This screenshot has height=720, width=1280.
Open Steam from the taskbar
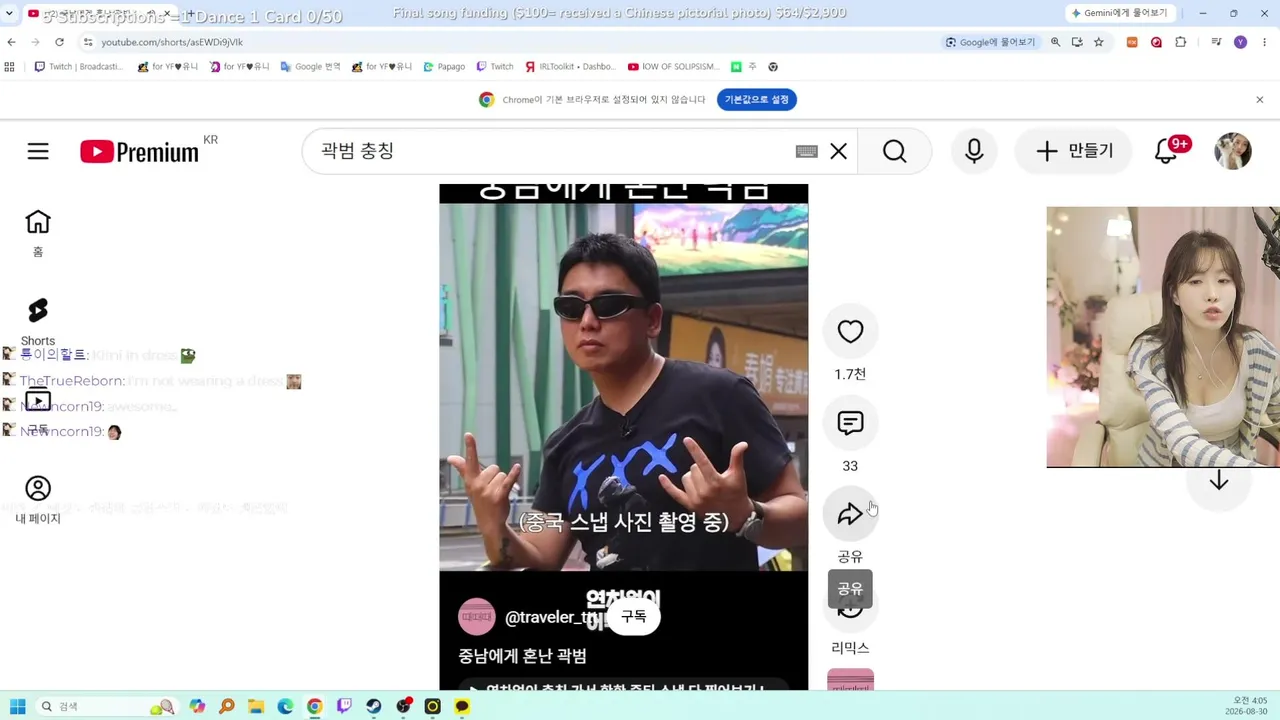(x=373, y=706)
